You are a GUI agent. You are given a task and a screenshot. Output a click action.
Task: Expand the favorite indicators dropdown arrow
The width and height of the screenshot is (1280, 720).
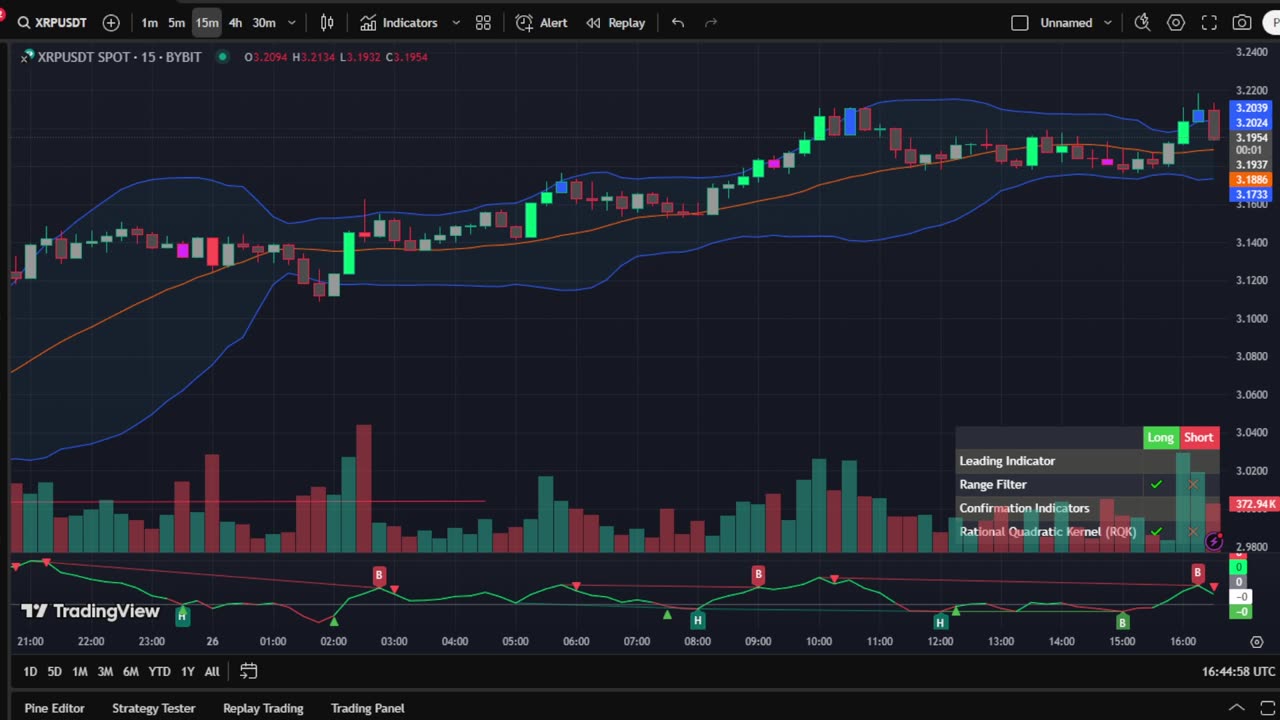456,22
